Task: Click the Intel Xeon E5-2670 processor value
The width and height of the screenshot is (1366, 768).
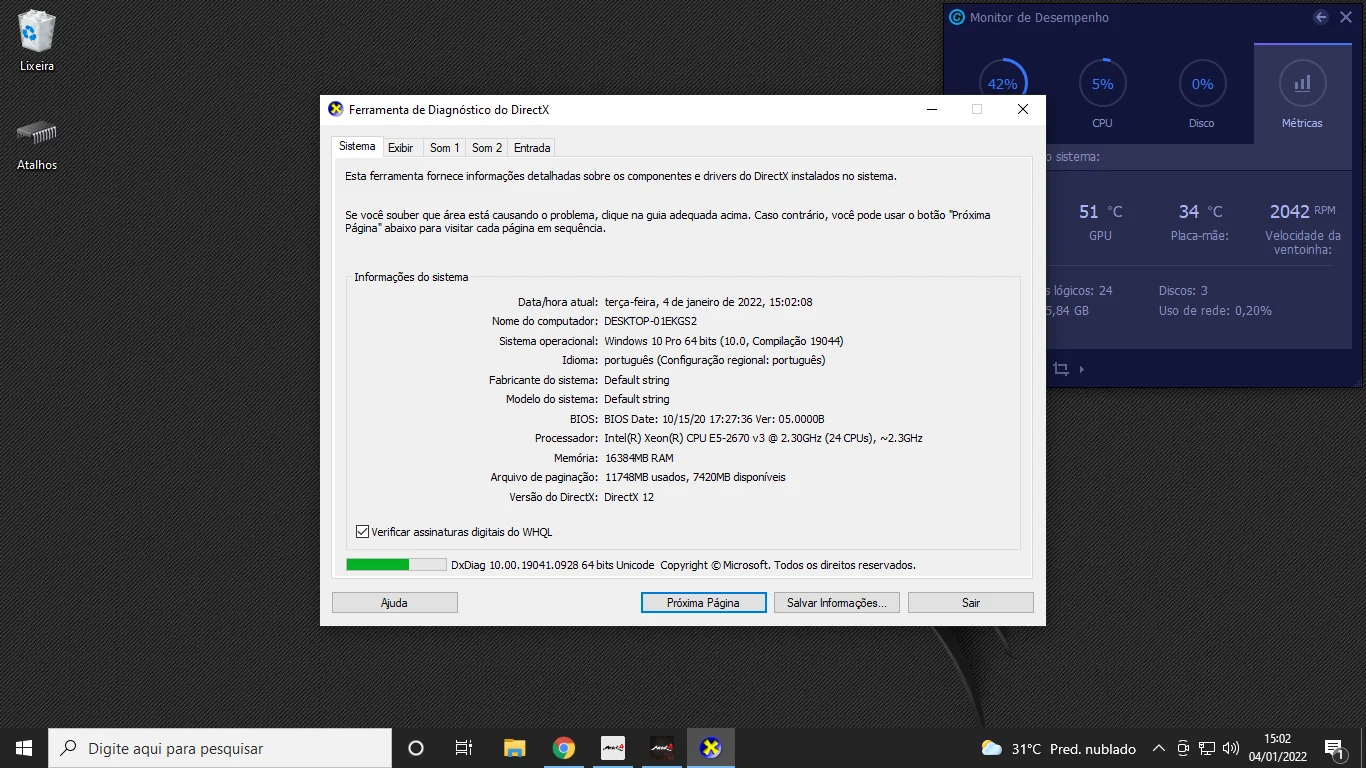Action: pos(763,438)
